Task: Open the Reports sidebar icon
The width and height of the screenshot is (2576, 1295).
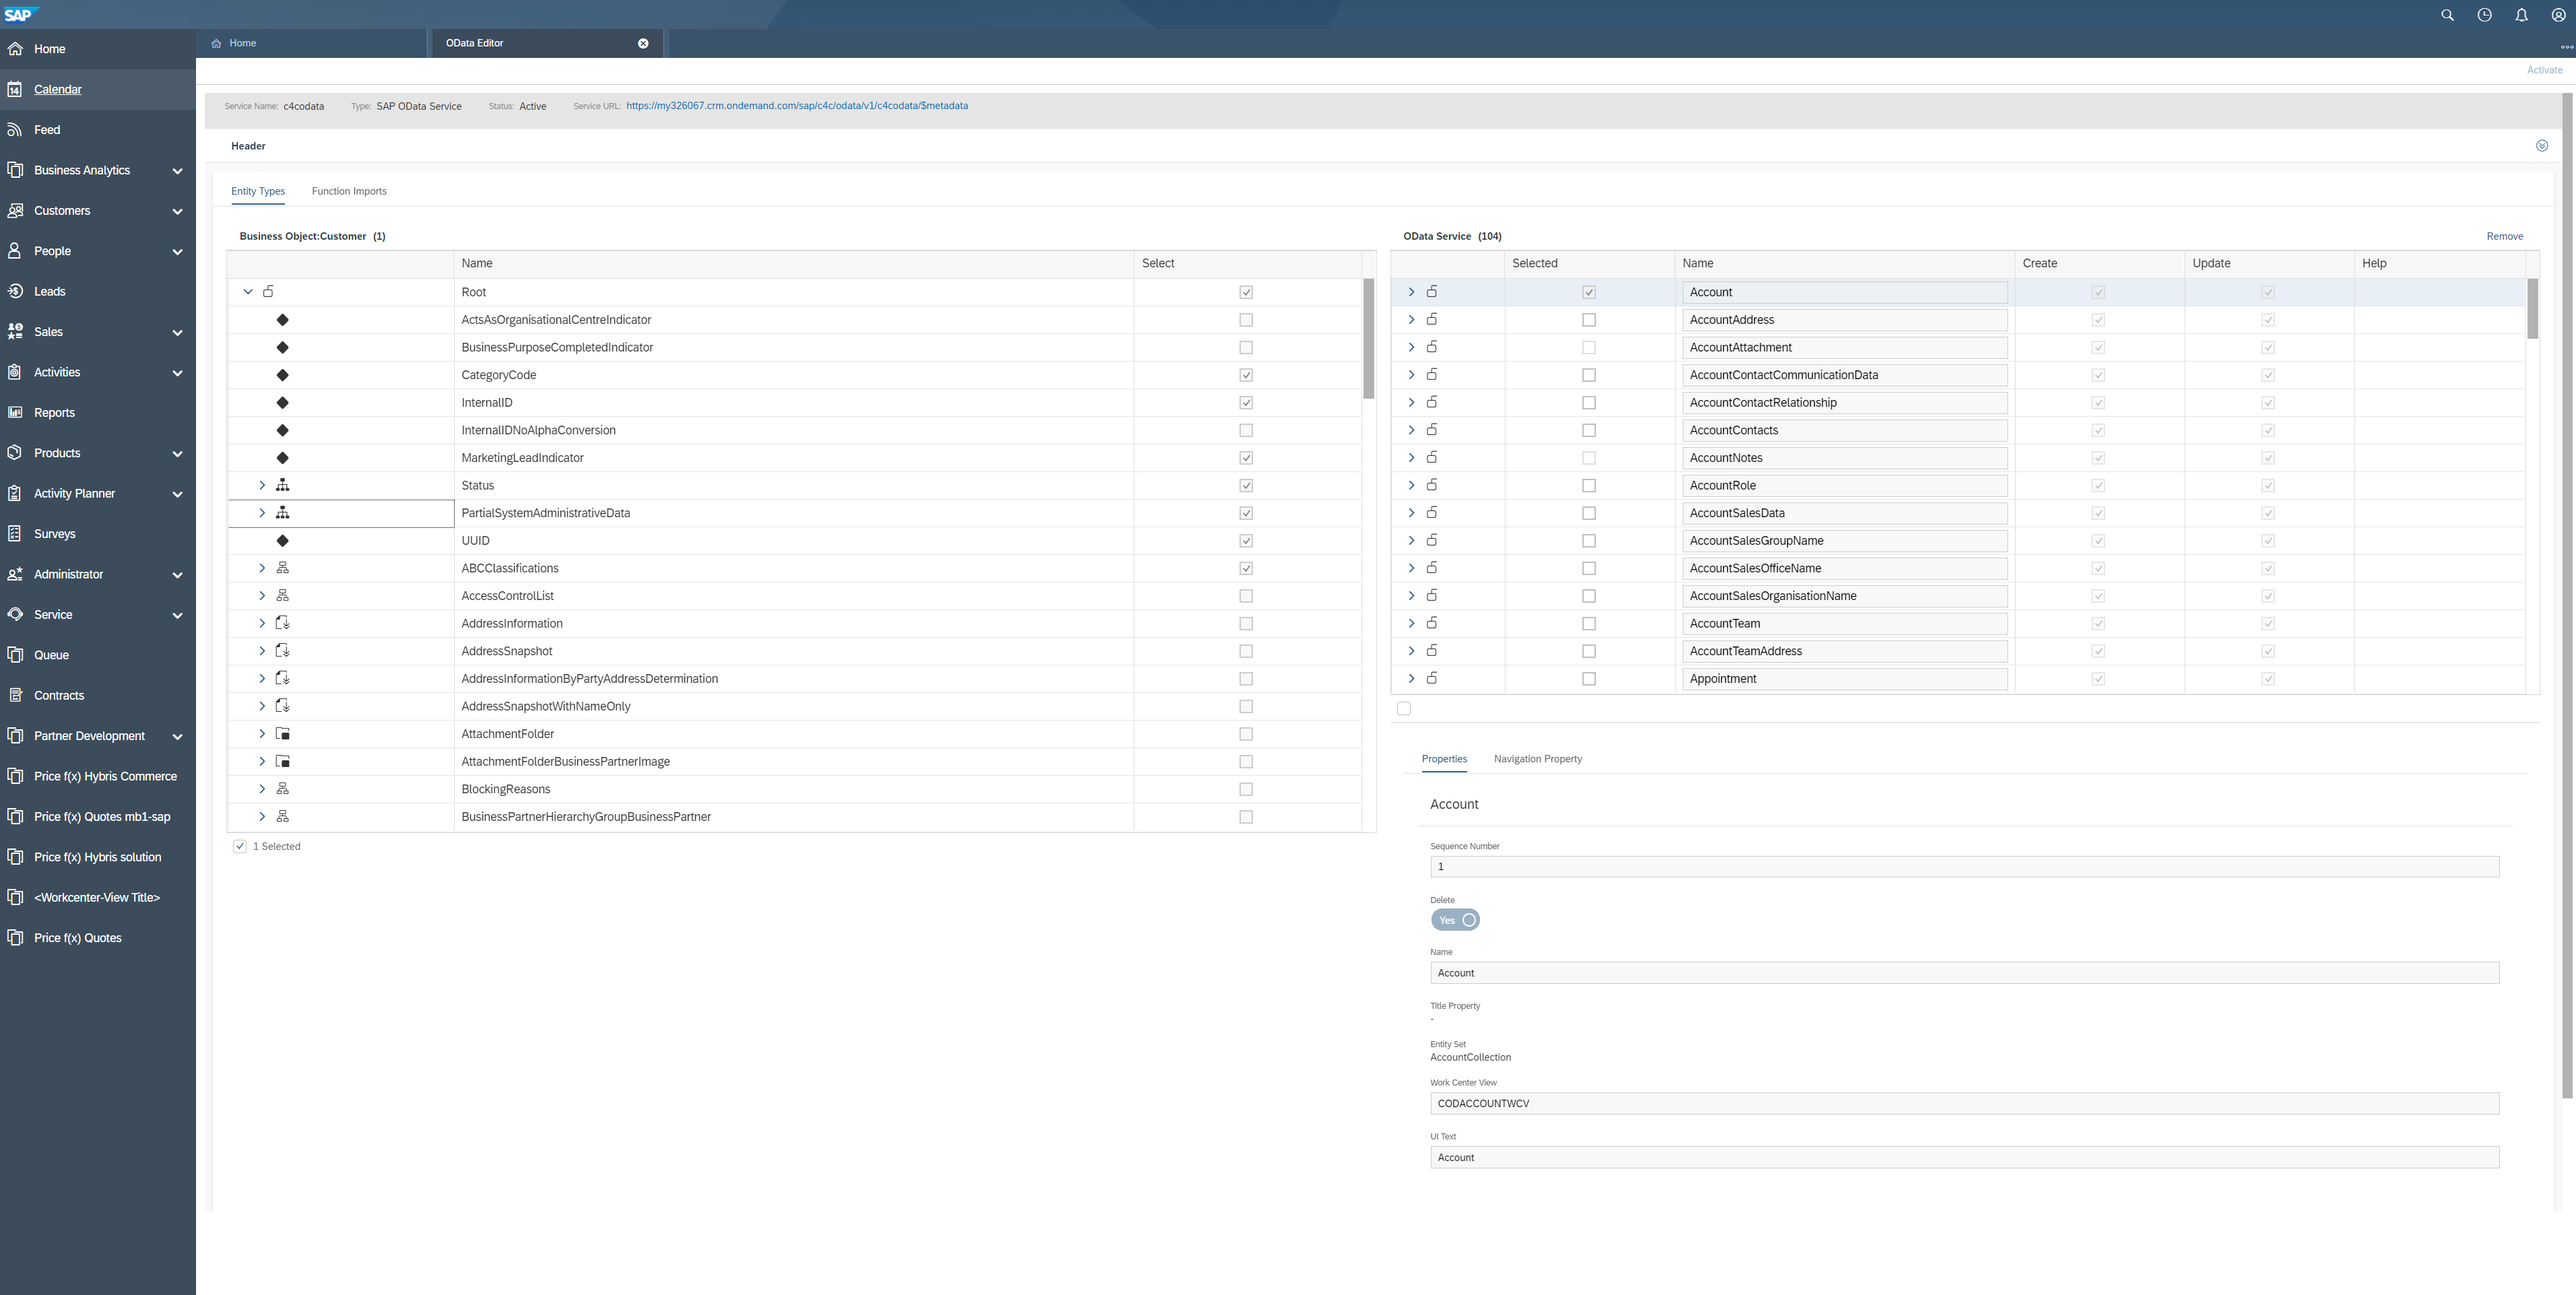Action: 15,412
